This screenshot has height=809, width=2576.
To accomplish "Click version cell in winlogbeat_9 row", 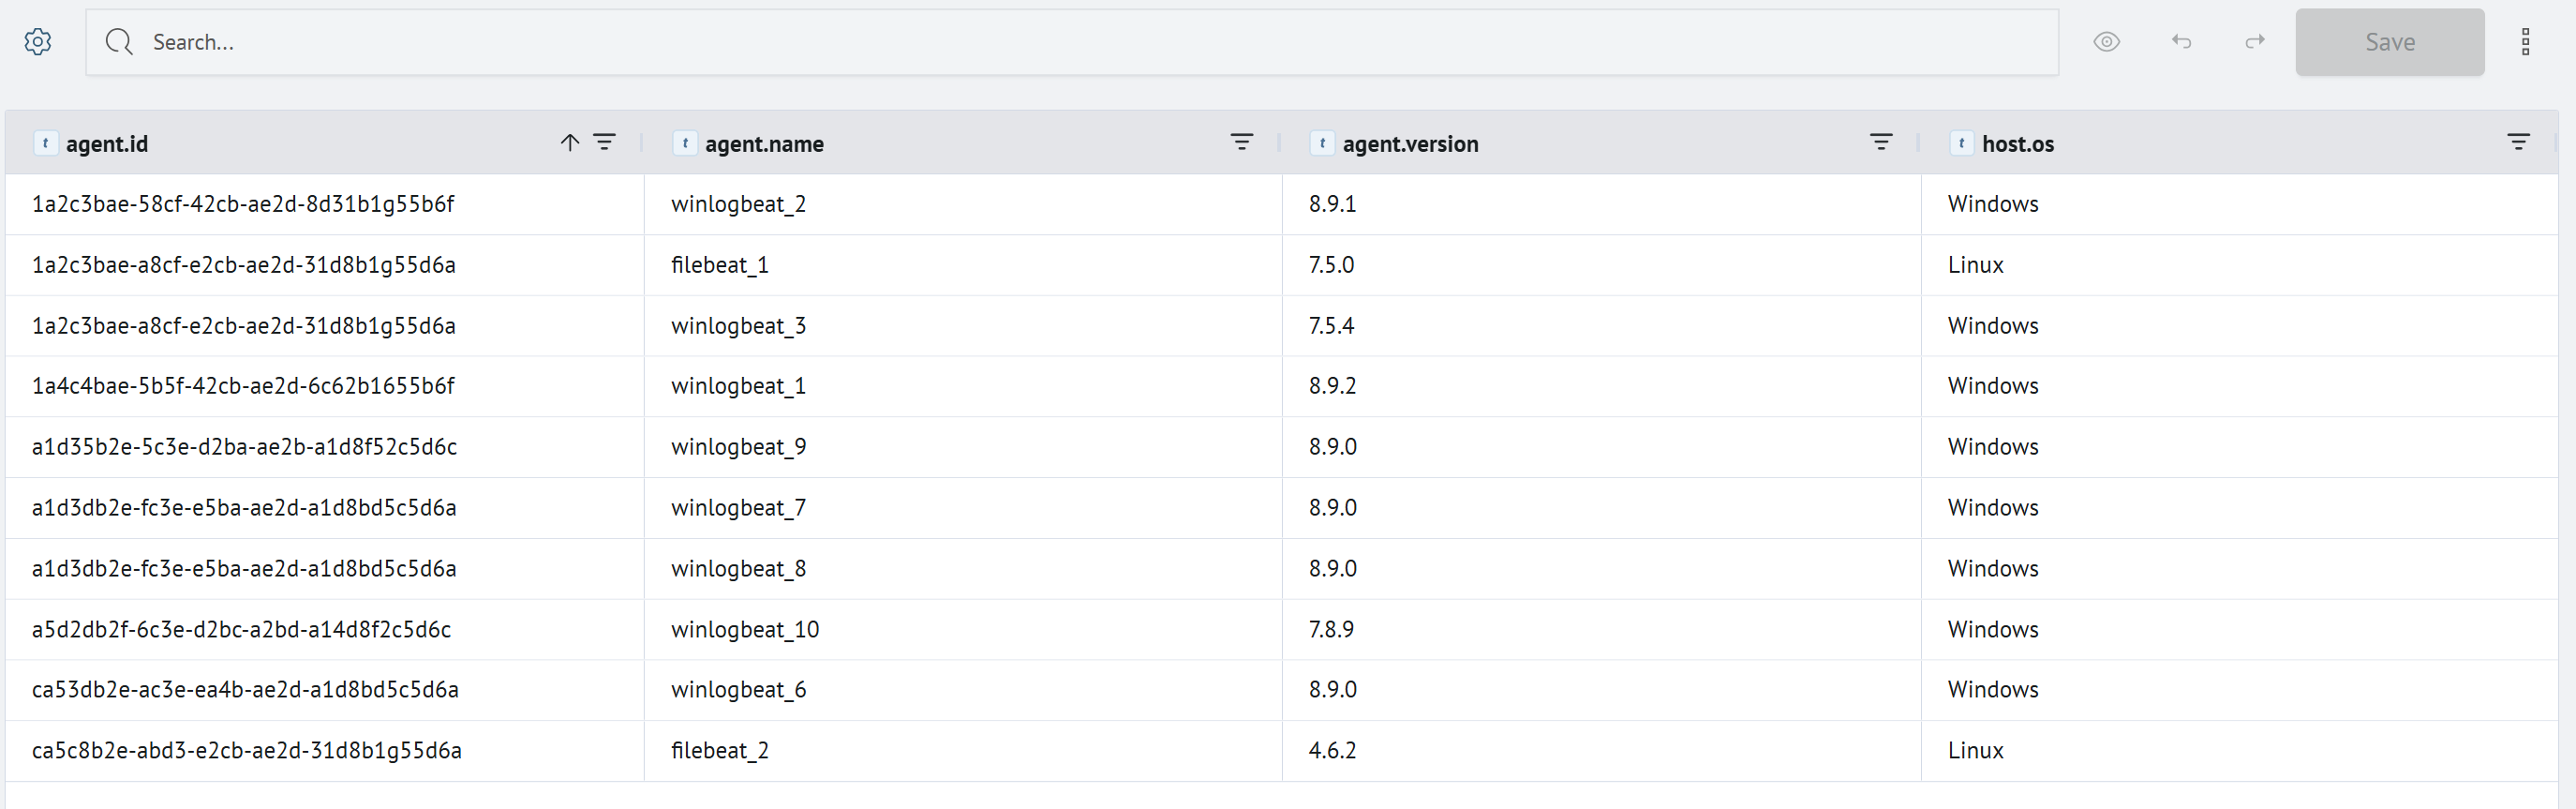I will coord(1601,447).
